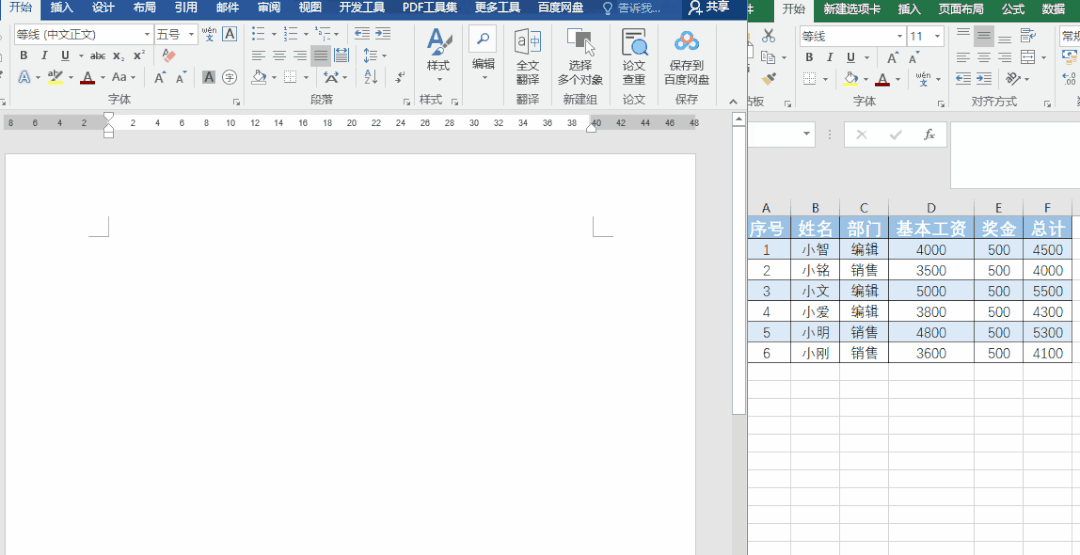Viewport: 1080px width, 555px height.
Task: Center text in Word paragraph group
Action: tap(279, 56)
